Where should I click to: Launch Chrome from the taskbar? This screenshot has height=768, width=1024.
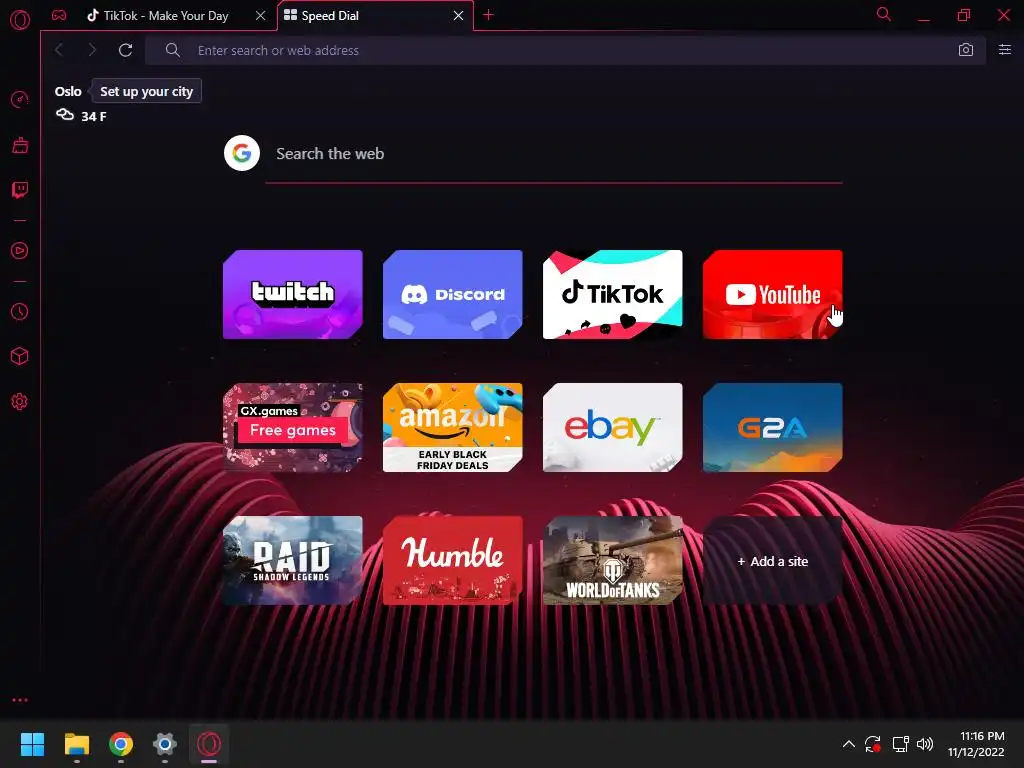(x=121, y=744)
